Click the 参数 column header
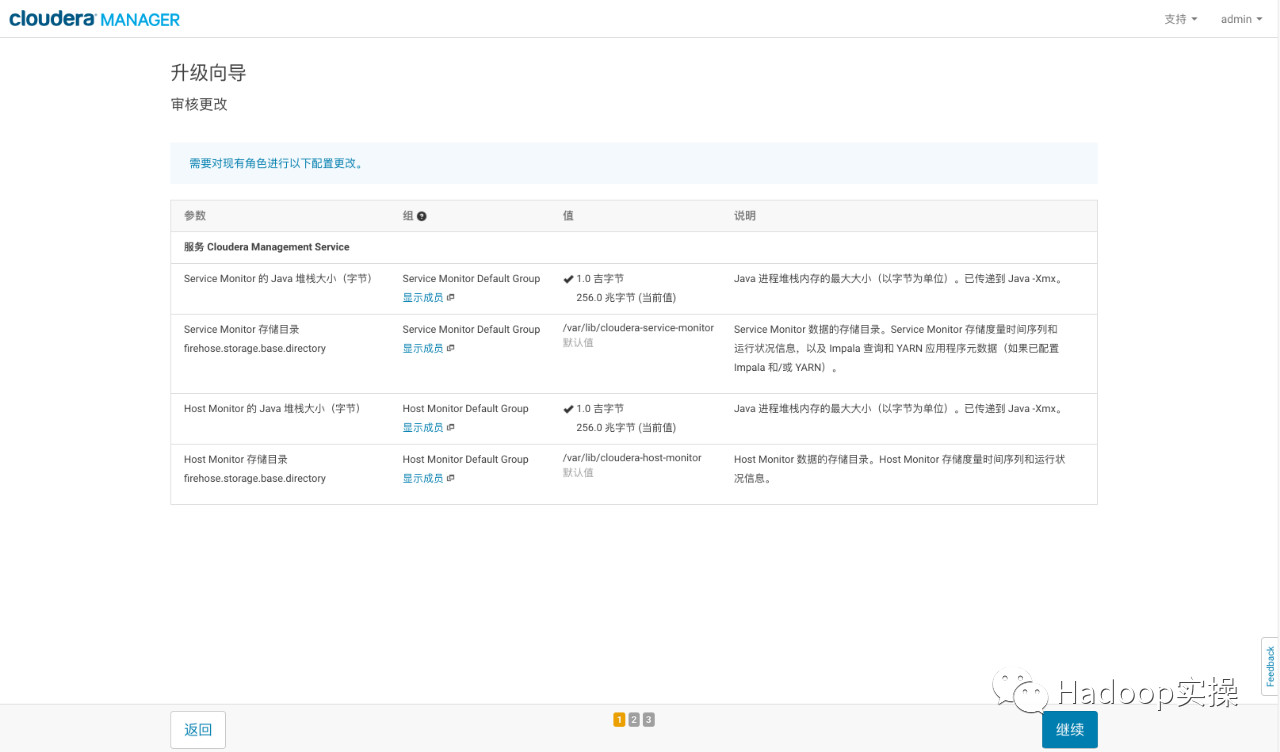Viewport: 1280px width, 752px height. (195, 216)
